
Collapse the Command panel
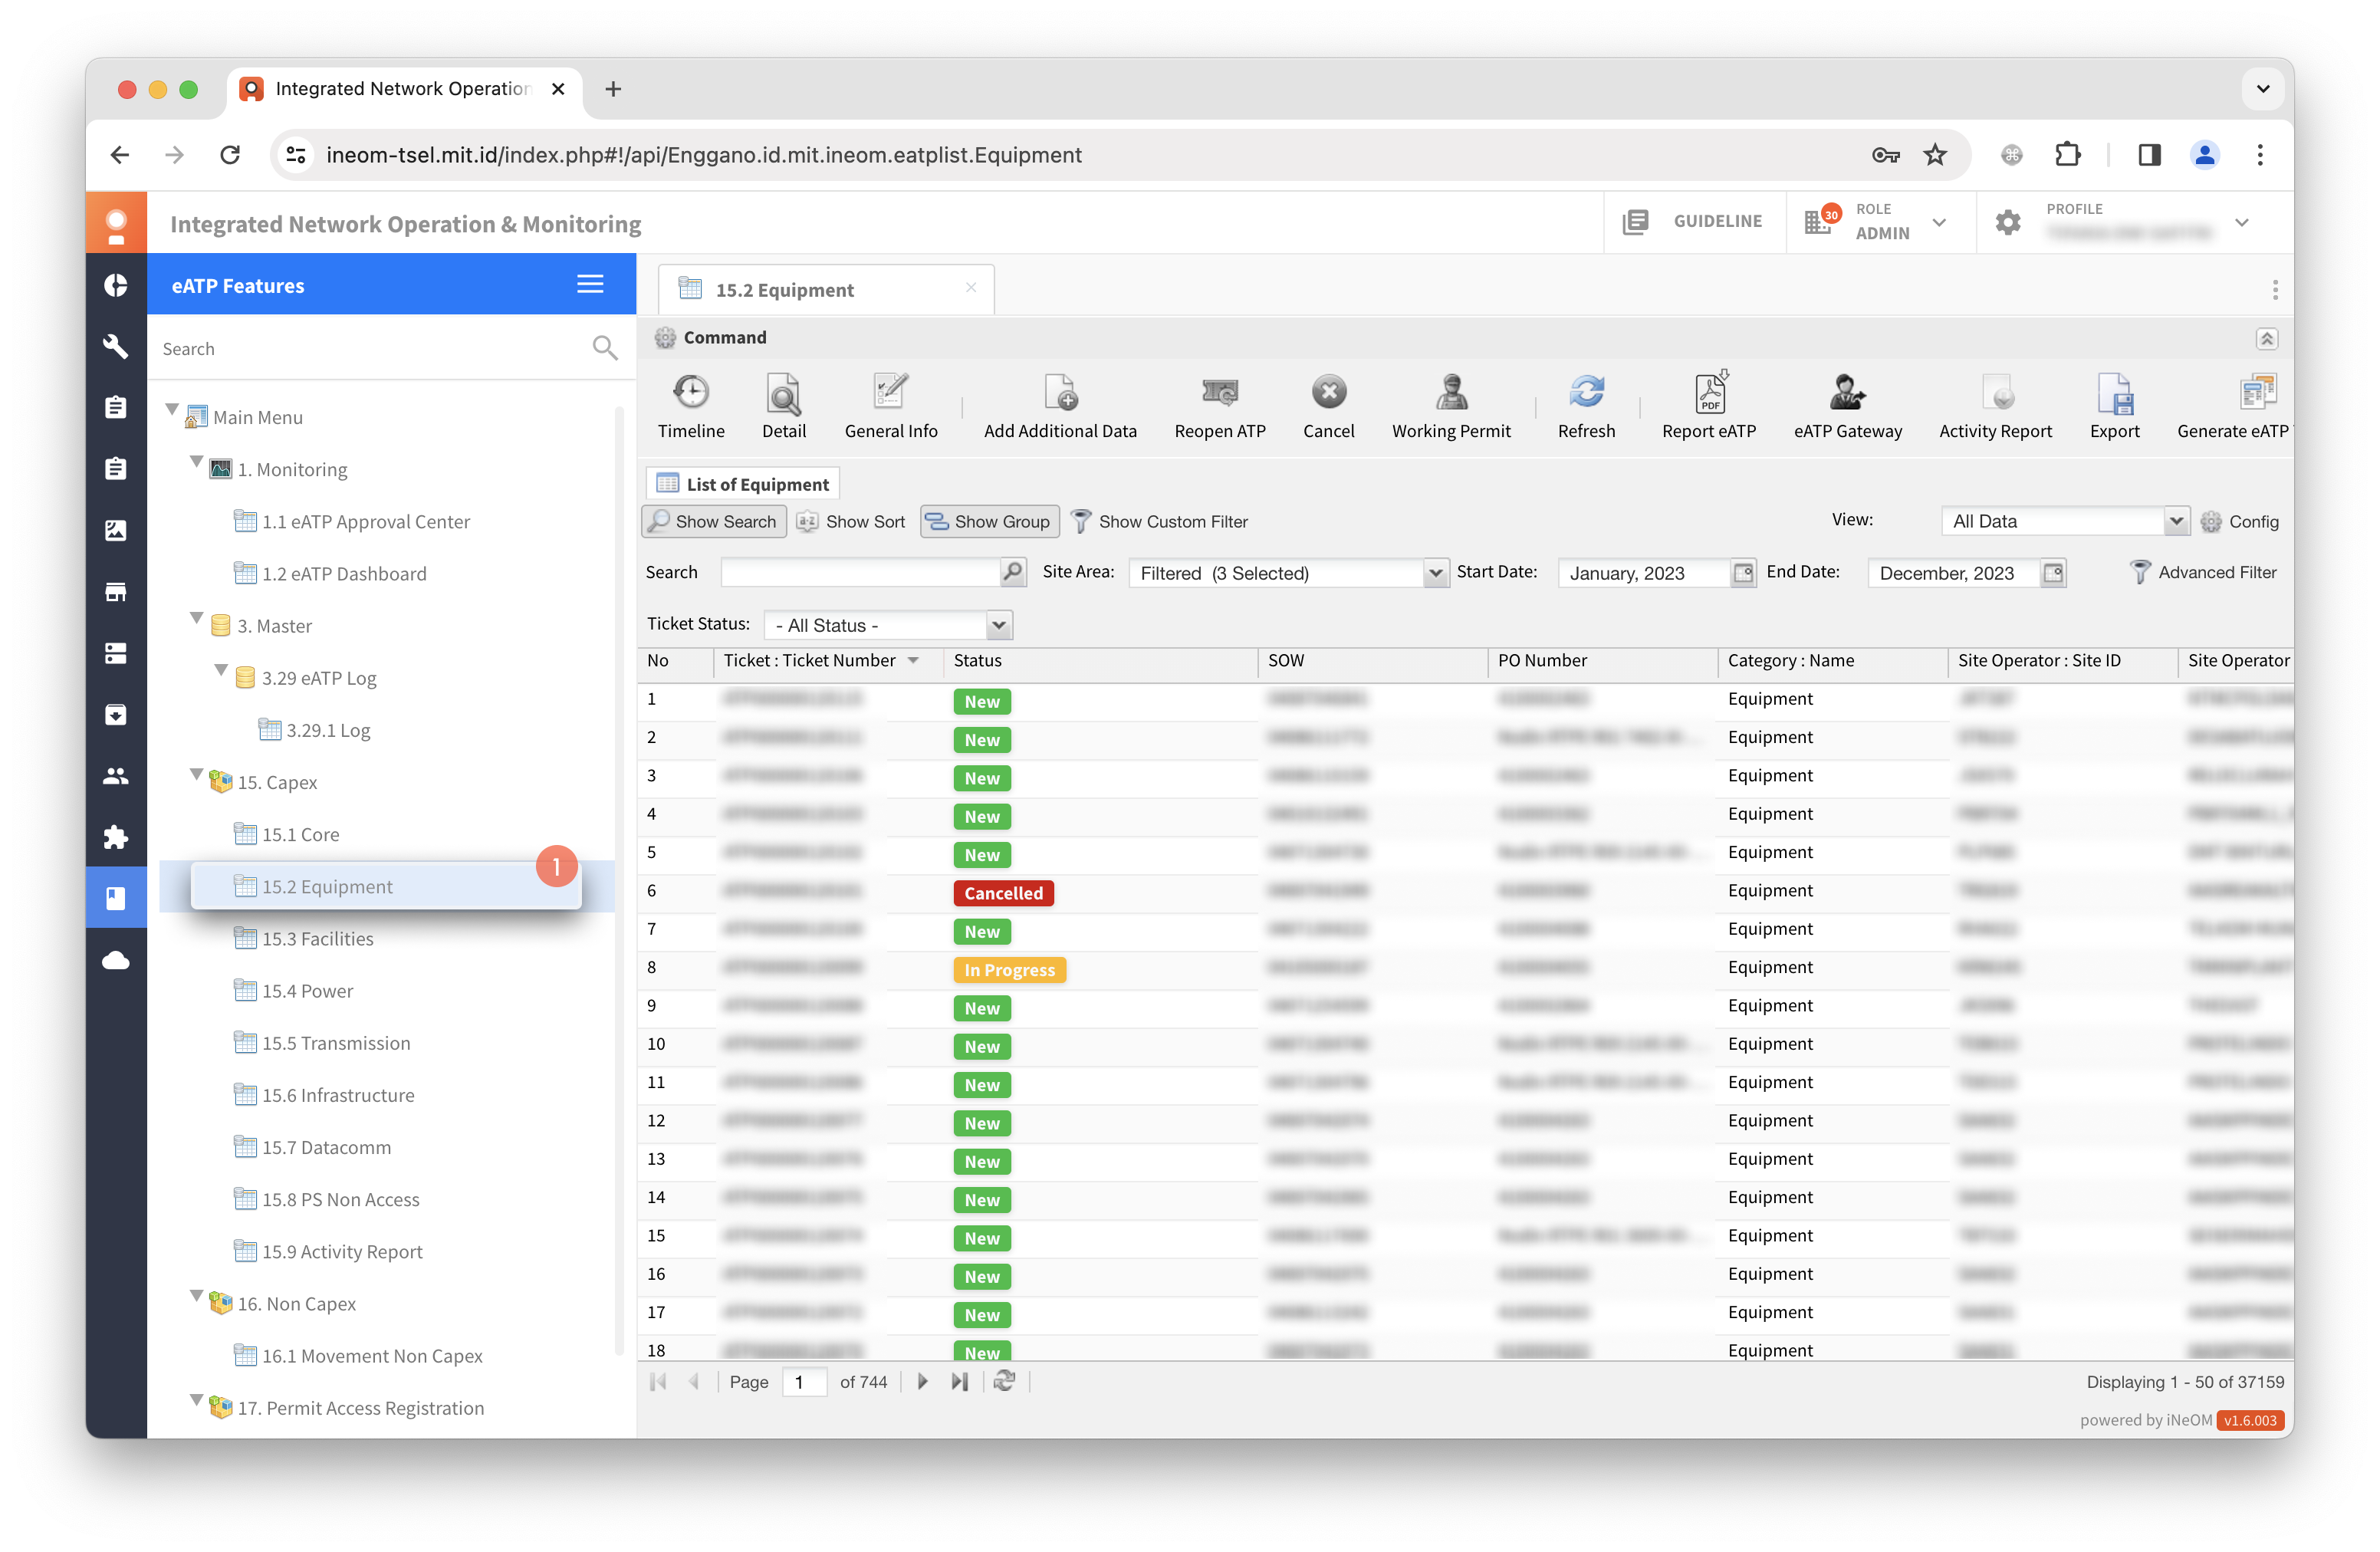tap(2266, 339)
